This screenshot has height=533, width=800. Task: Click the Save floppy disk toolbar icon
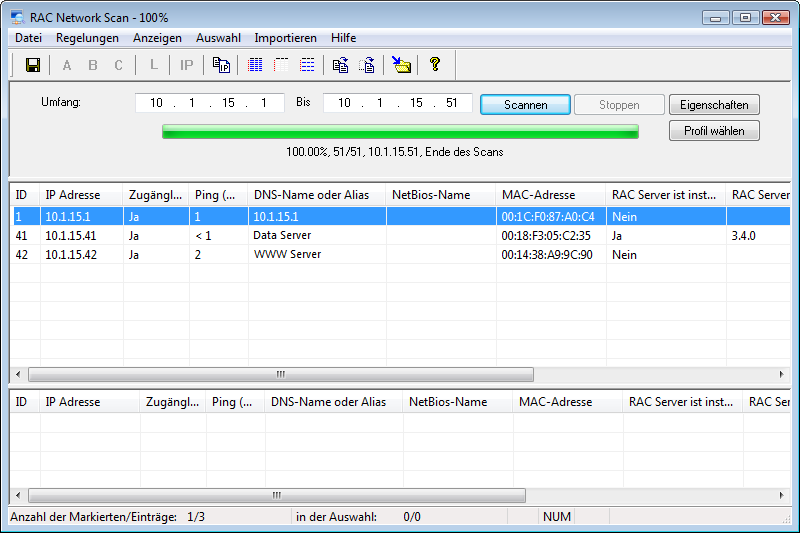coord(33,65)
